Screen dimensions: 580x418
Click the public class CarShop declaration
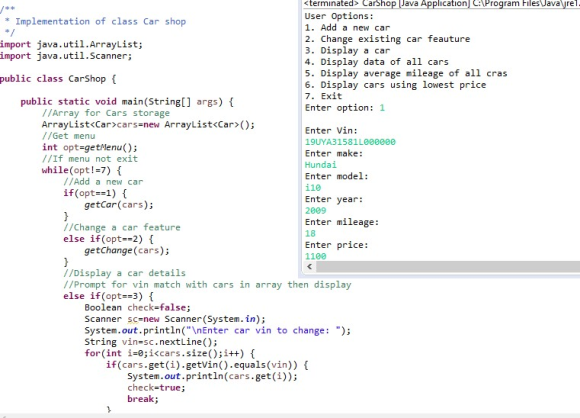pyautogui.click(x=58, y=79)
